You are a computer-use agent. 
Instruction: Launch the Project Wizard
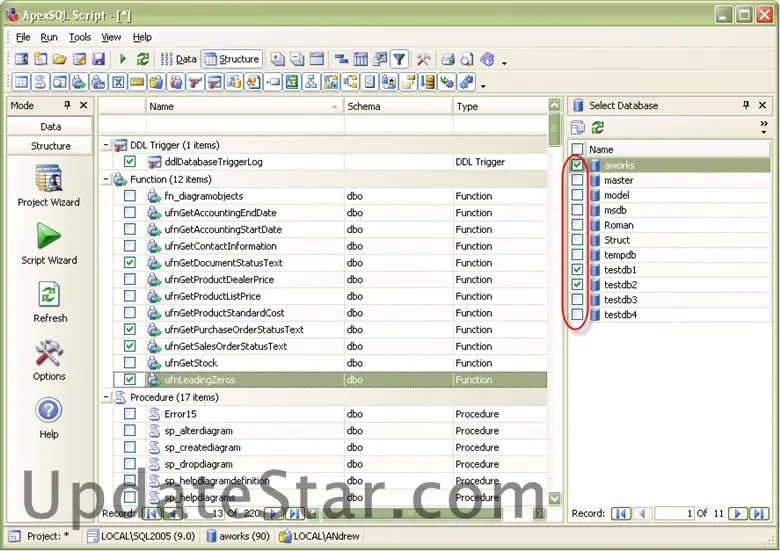click(48, 186)
